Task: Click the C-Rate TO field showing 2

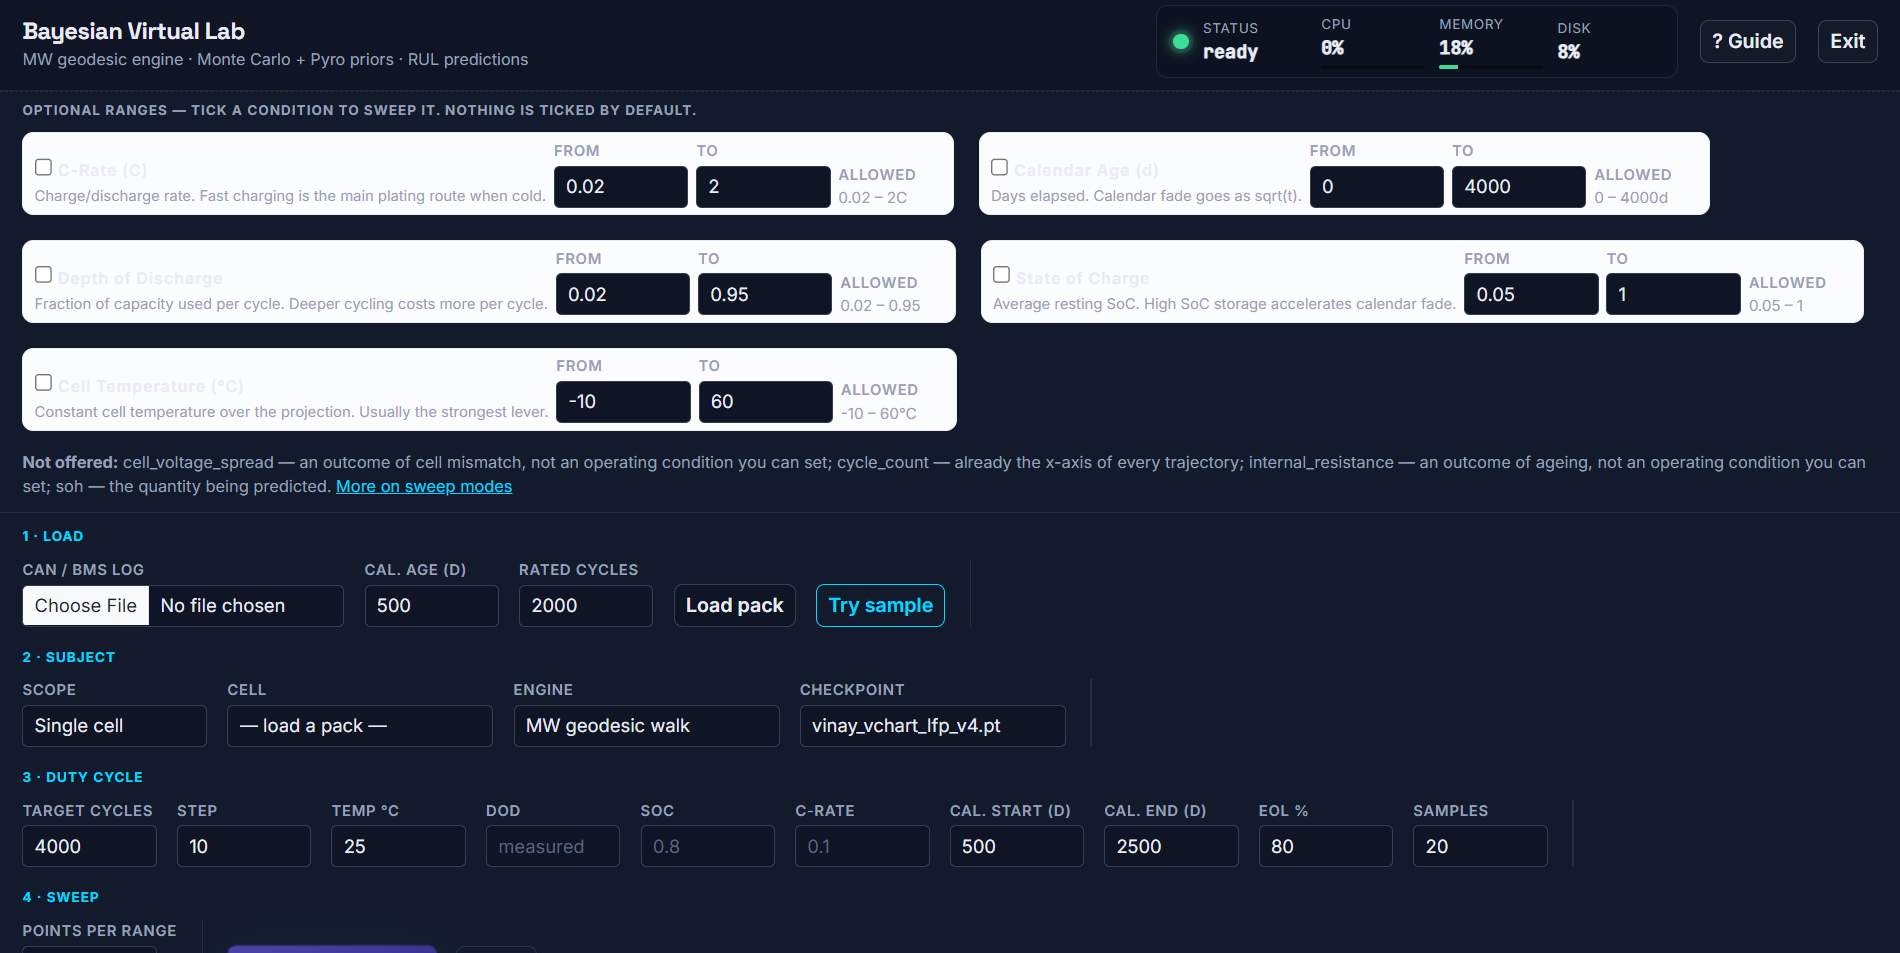Action: 763,187
